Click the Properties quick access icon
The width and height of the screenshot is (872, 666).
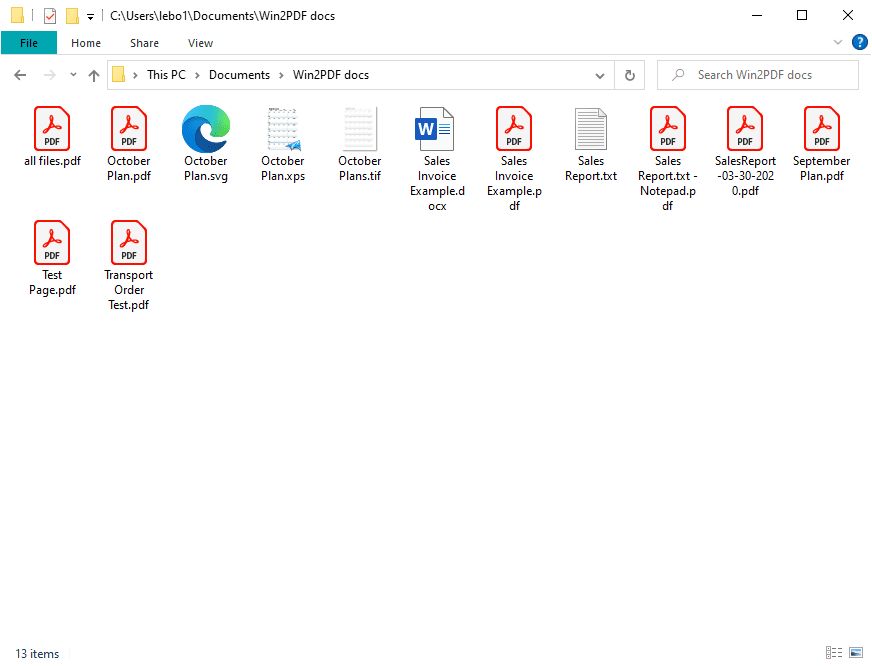coord(50,16)
